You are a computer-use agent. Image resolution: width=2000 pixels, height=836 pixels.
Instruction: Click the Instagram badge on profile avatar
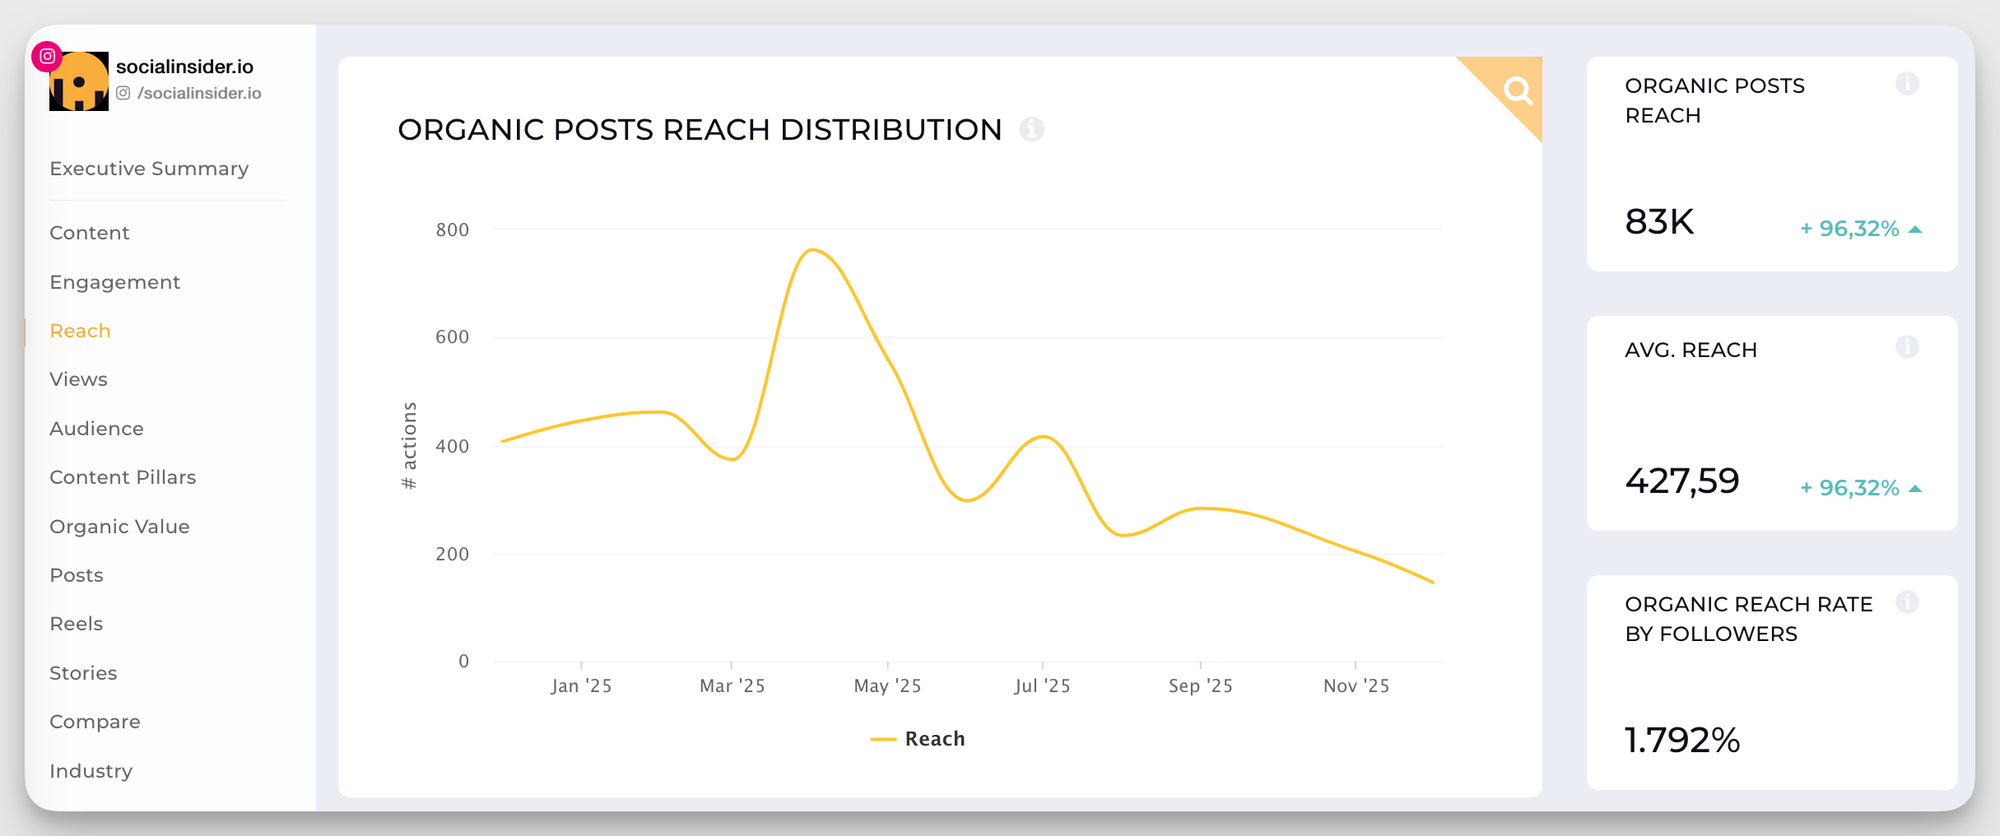47,56
